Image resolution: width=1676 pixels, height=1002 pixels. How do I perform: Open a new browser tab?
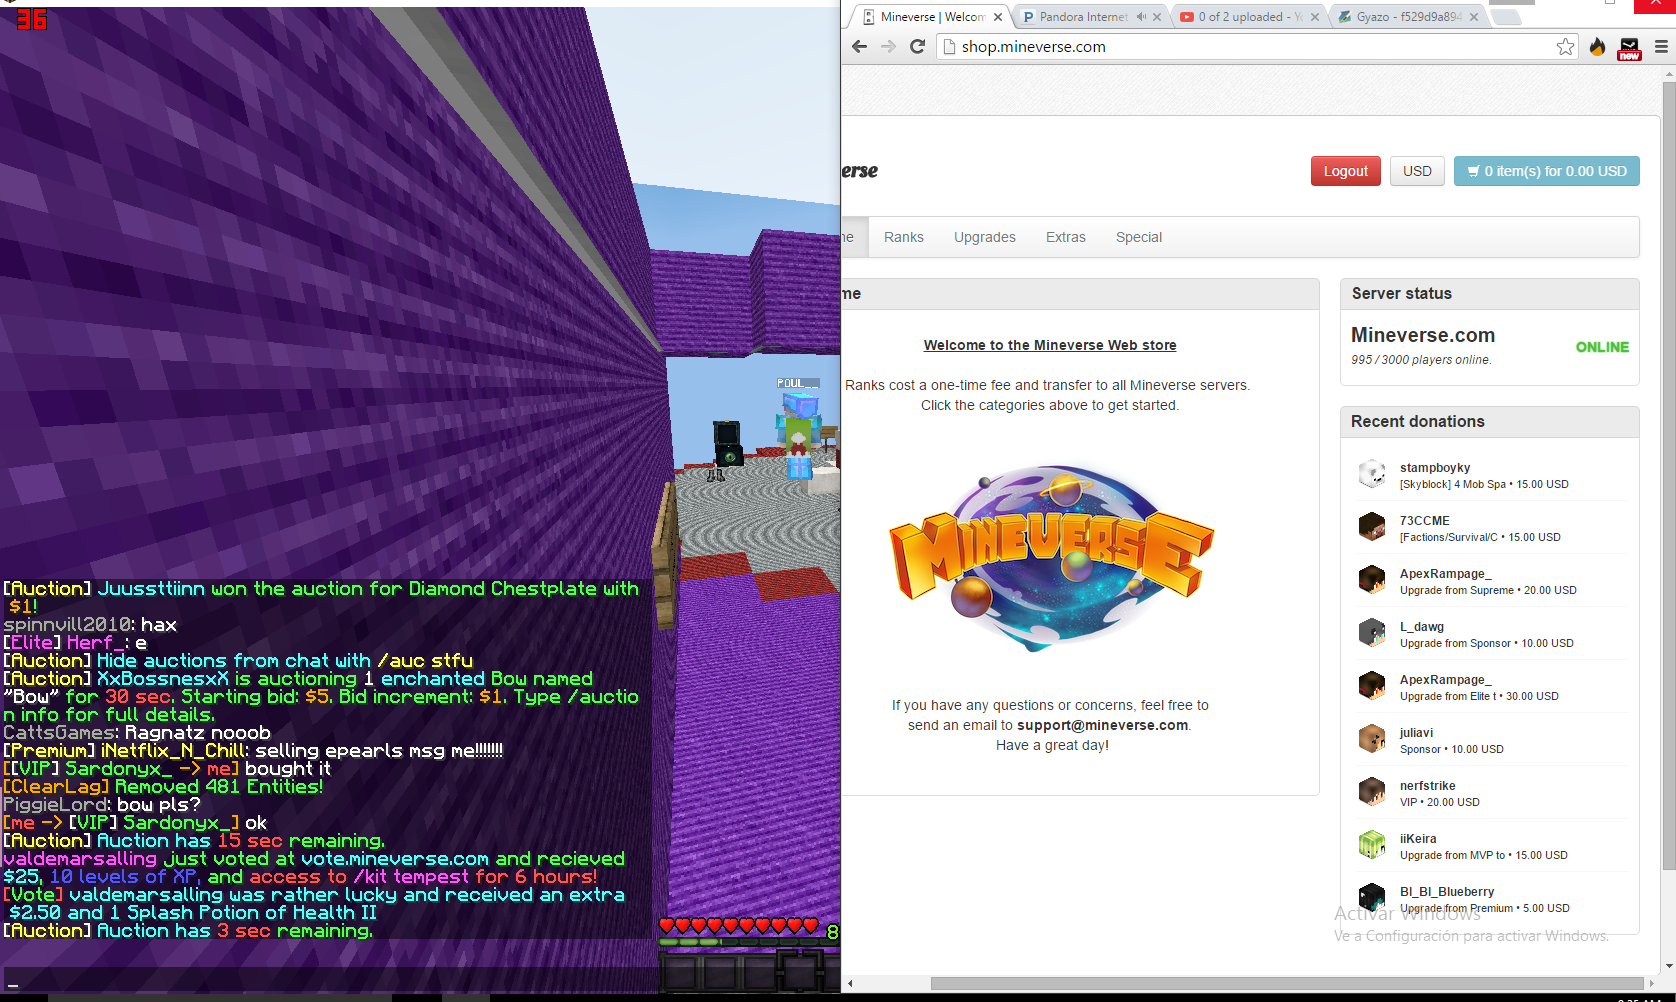click(1506, 17)
